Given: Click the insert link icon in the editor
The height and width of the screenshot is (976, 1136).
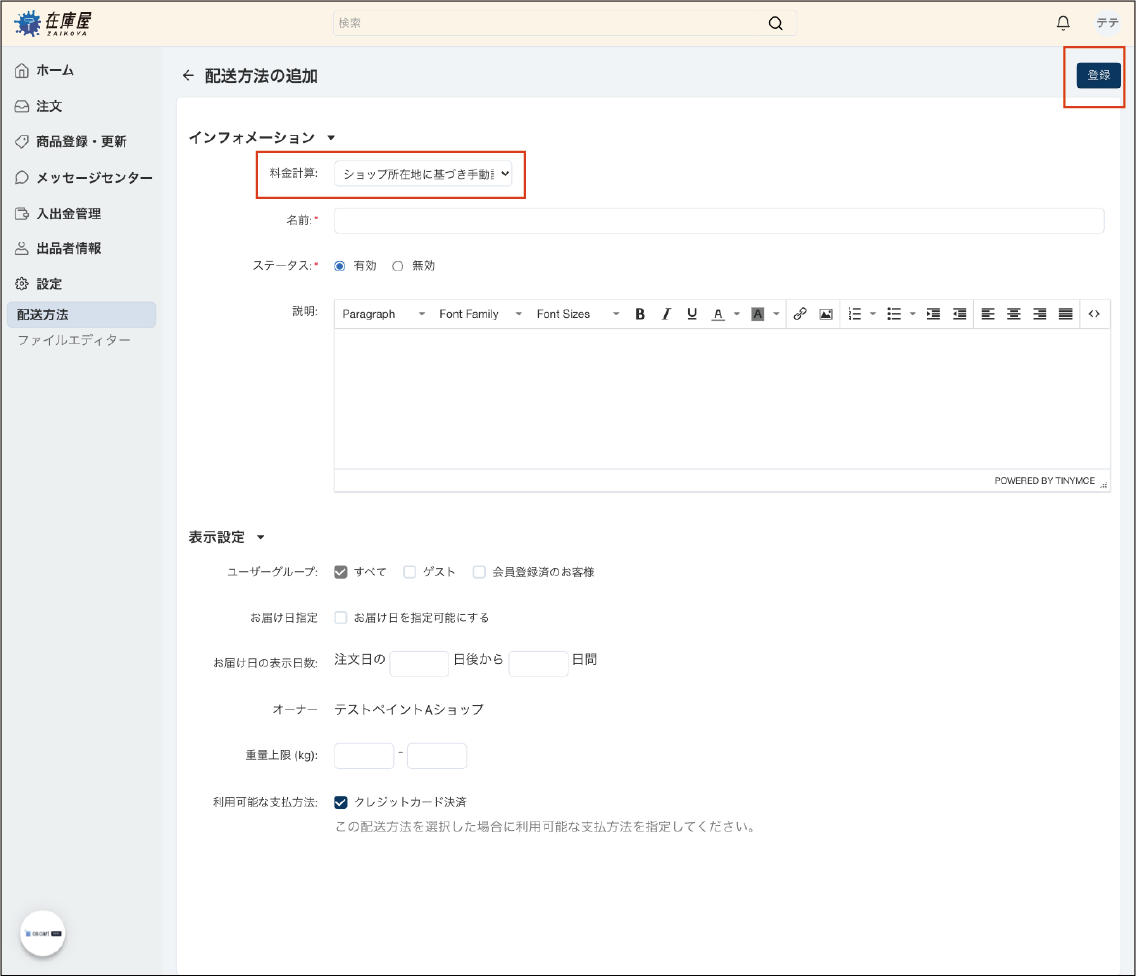Looking at the screenshot, I should coord(800,314).
